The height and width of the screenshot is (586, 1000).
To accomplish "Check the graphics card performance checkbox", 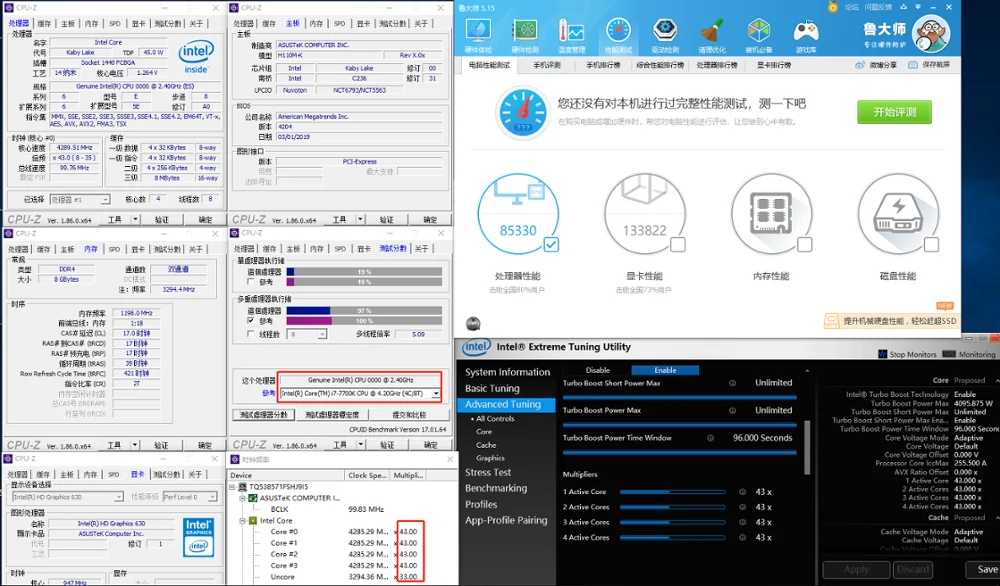I will [x=678, y=244].
